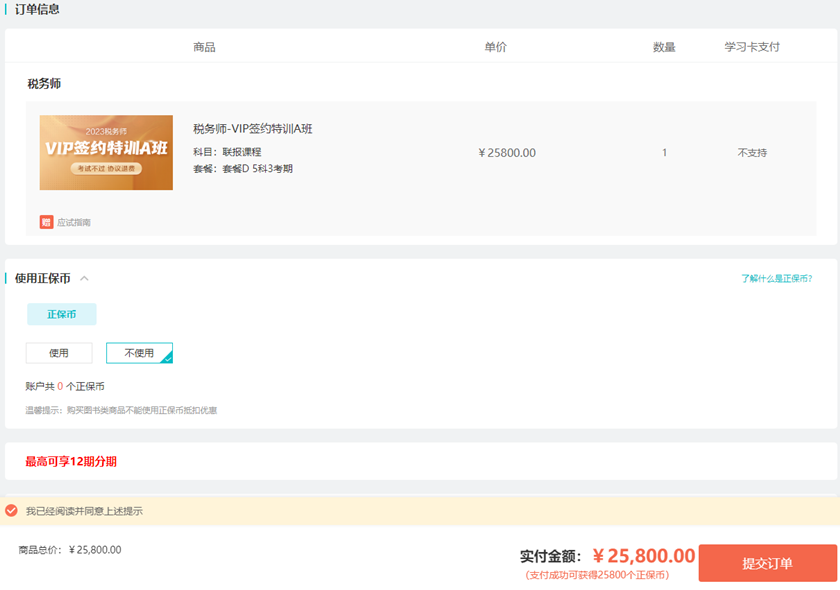Click the 使用正保币 section heading

coord(43,279)
